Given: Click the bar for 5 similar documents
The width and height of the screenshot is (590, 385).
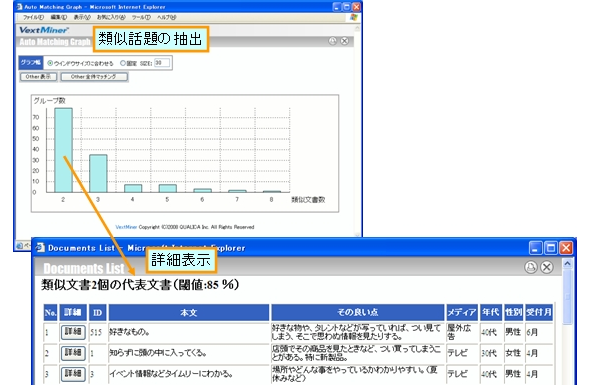Looking at the screenshot, I should [x=168, y=188].
